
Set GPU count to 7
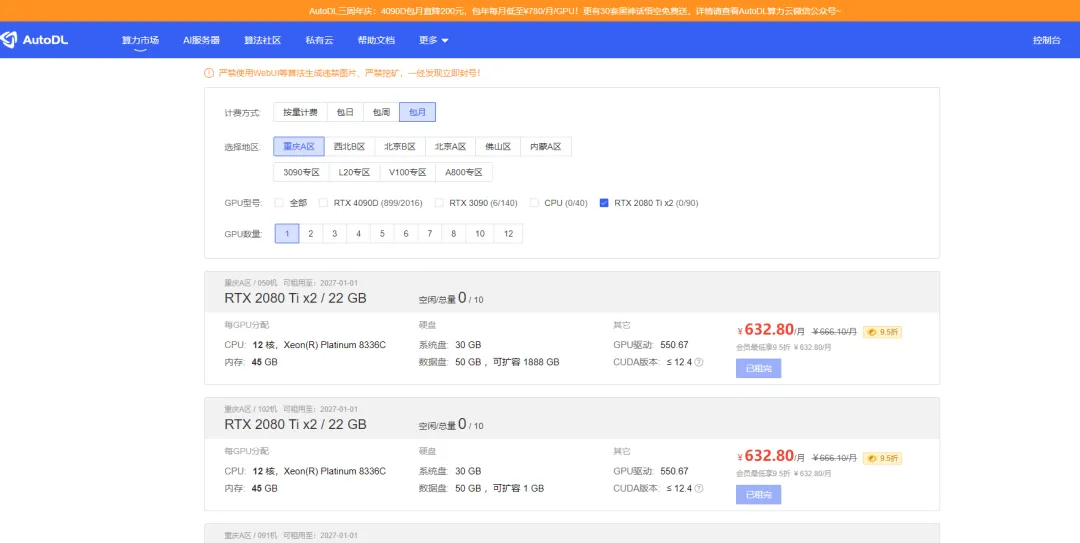tap(430, 234)
